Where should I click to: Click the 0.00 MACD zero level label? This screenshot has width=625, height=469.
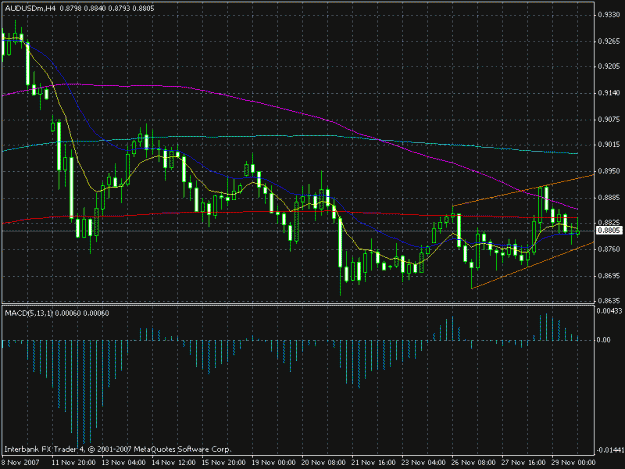603,339
